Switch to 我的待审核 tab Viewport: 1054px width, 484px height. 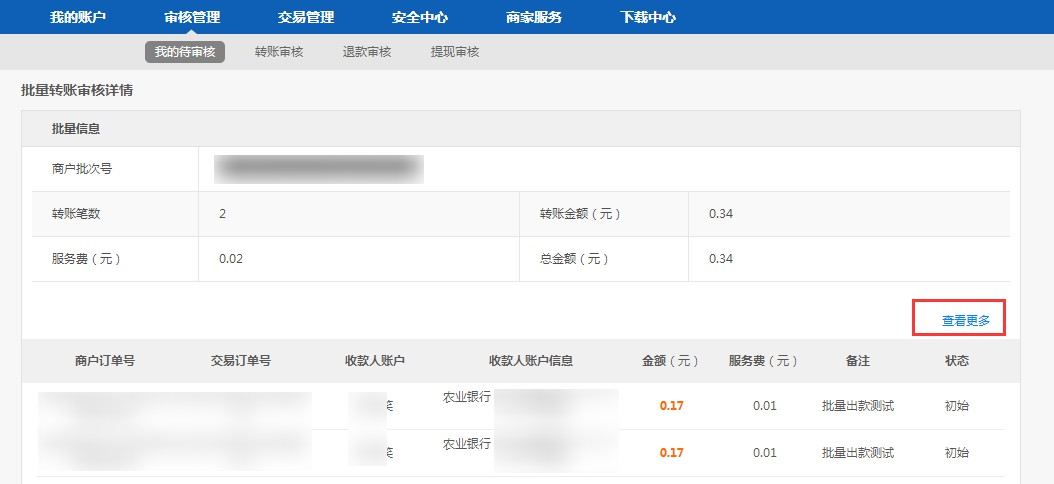(x=185, y=52)
